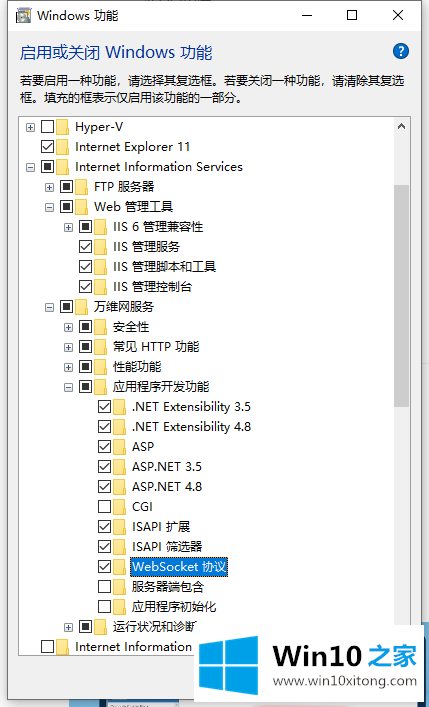Maximize the Windows 功能 dialog
The height and width of the screenshot is (707, 429).
coord(352,15)
